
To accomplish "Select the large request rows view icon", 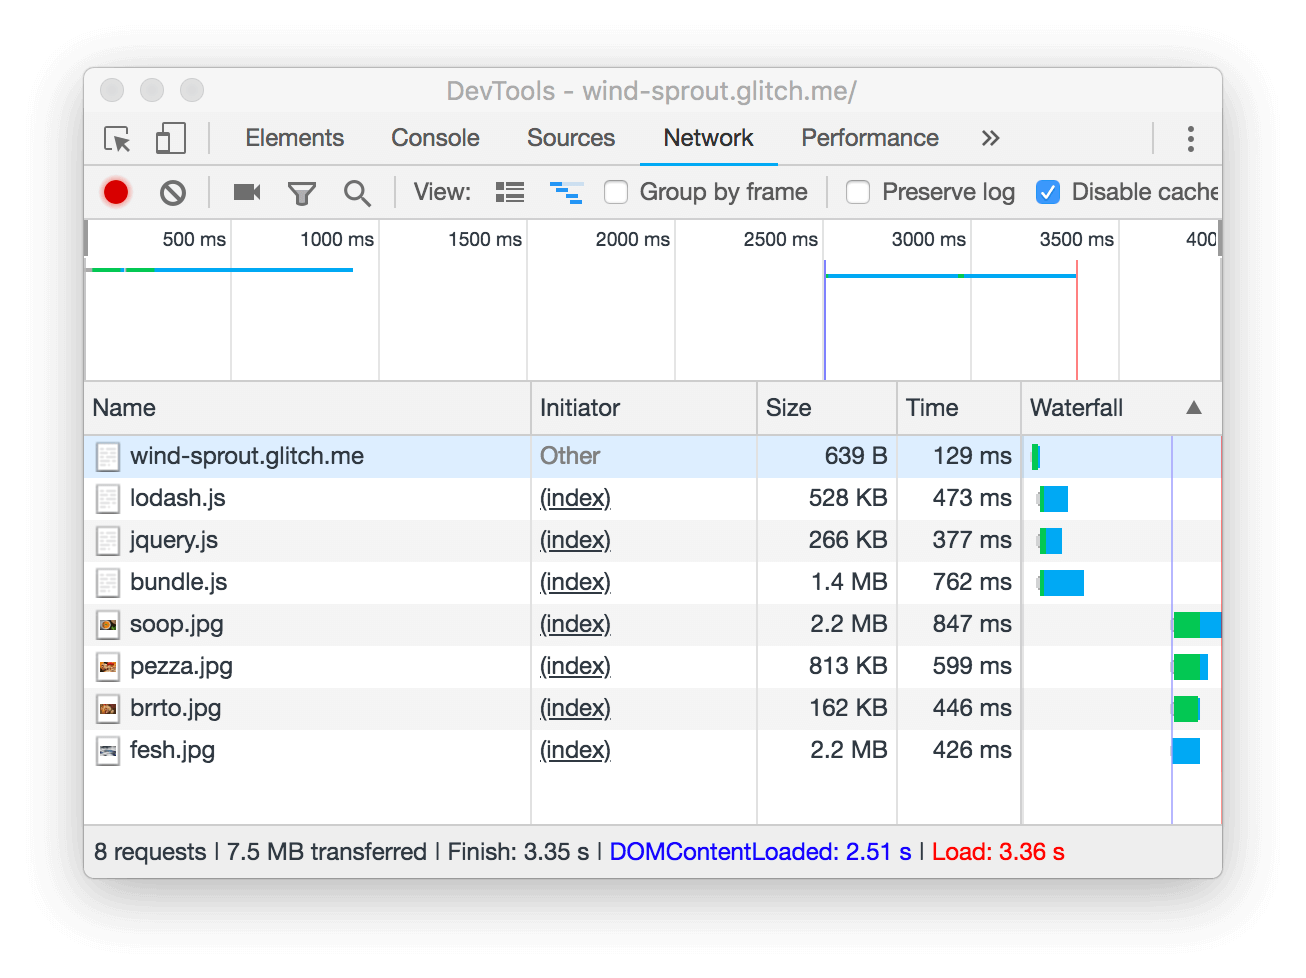I will coord(510,192).
